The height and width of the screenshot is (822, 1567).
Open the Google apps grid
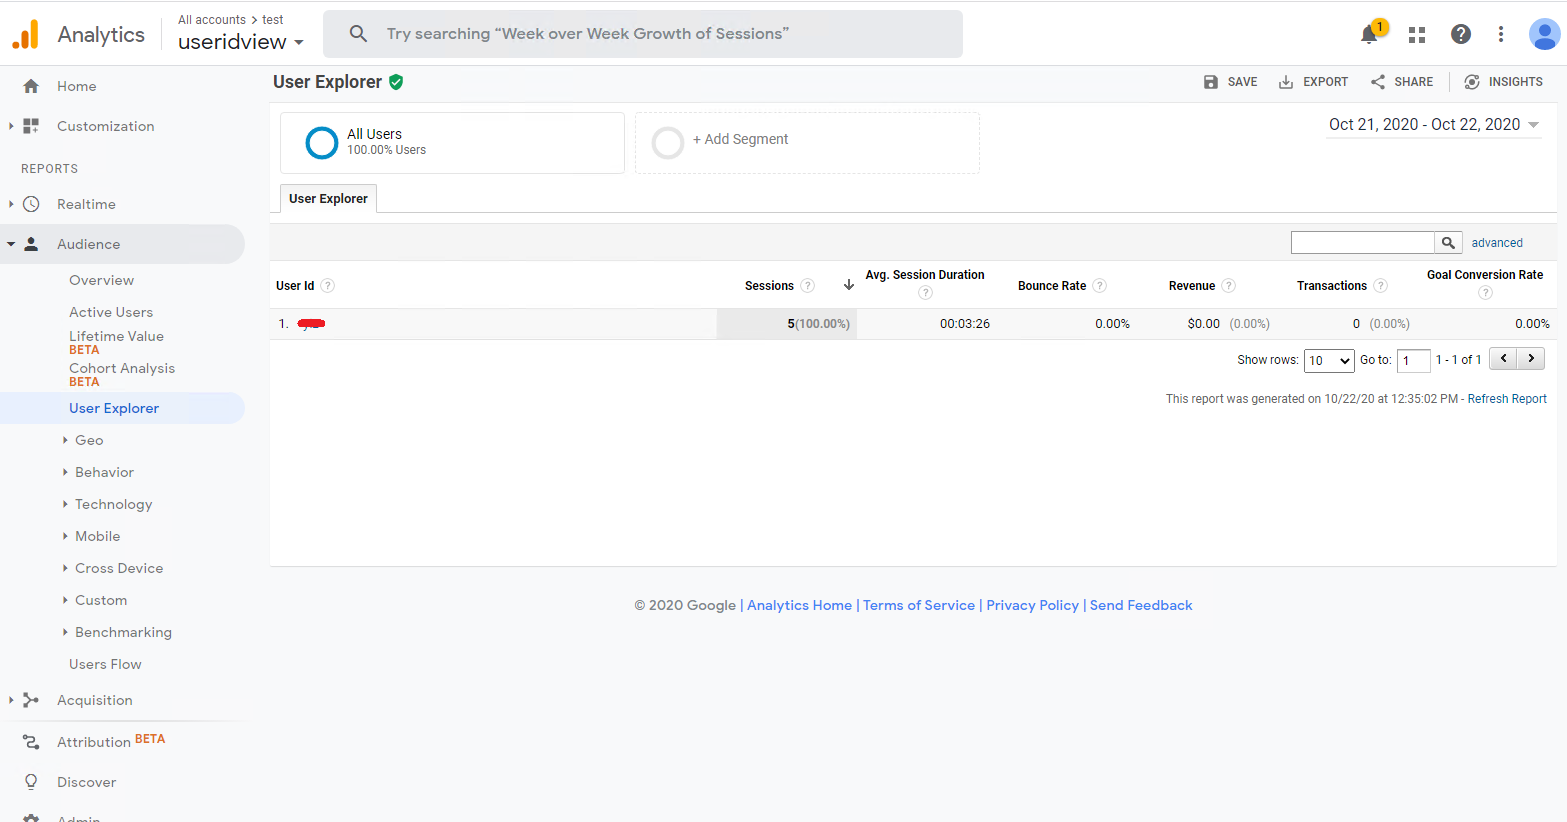[x=1417, y=35]
